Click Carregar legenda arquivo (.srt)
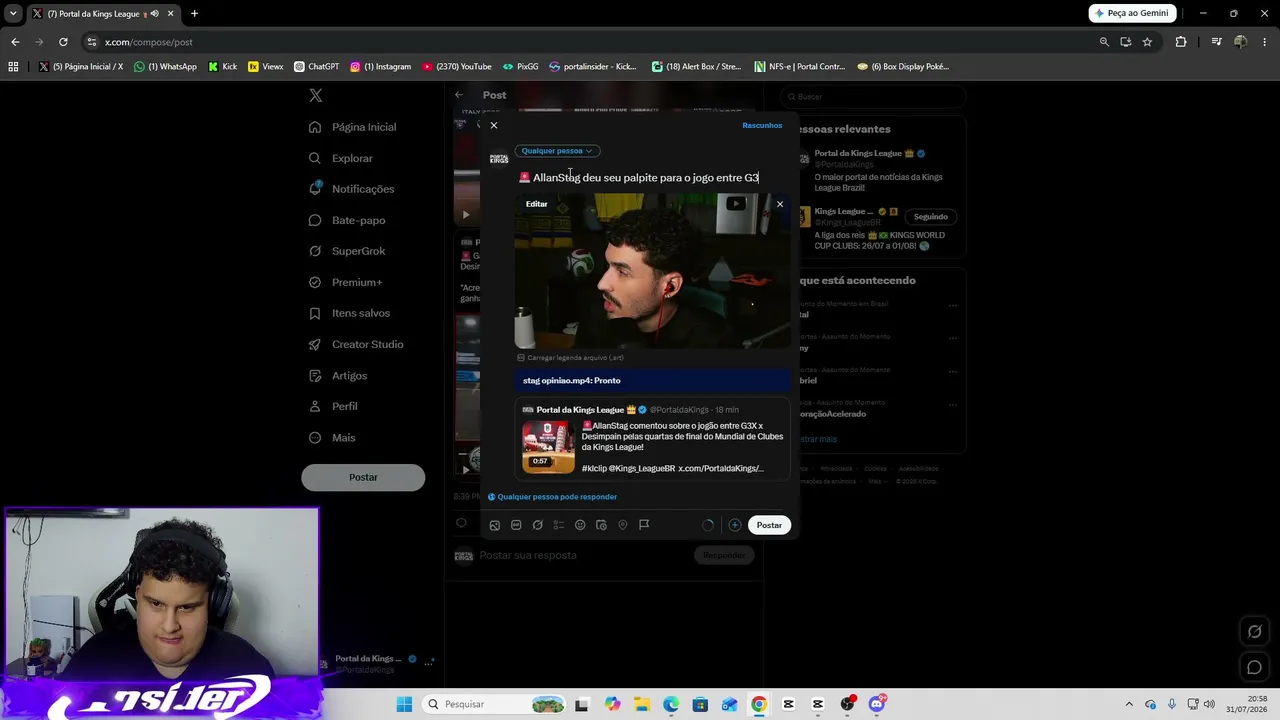 pyautogui.click(x=570, y=357)
